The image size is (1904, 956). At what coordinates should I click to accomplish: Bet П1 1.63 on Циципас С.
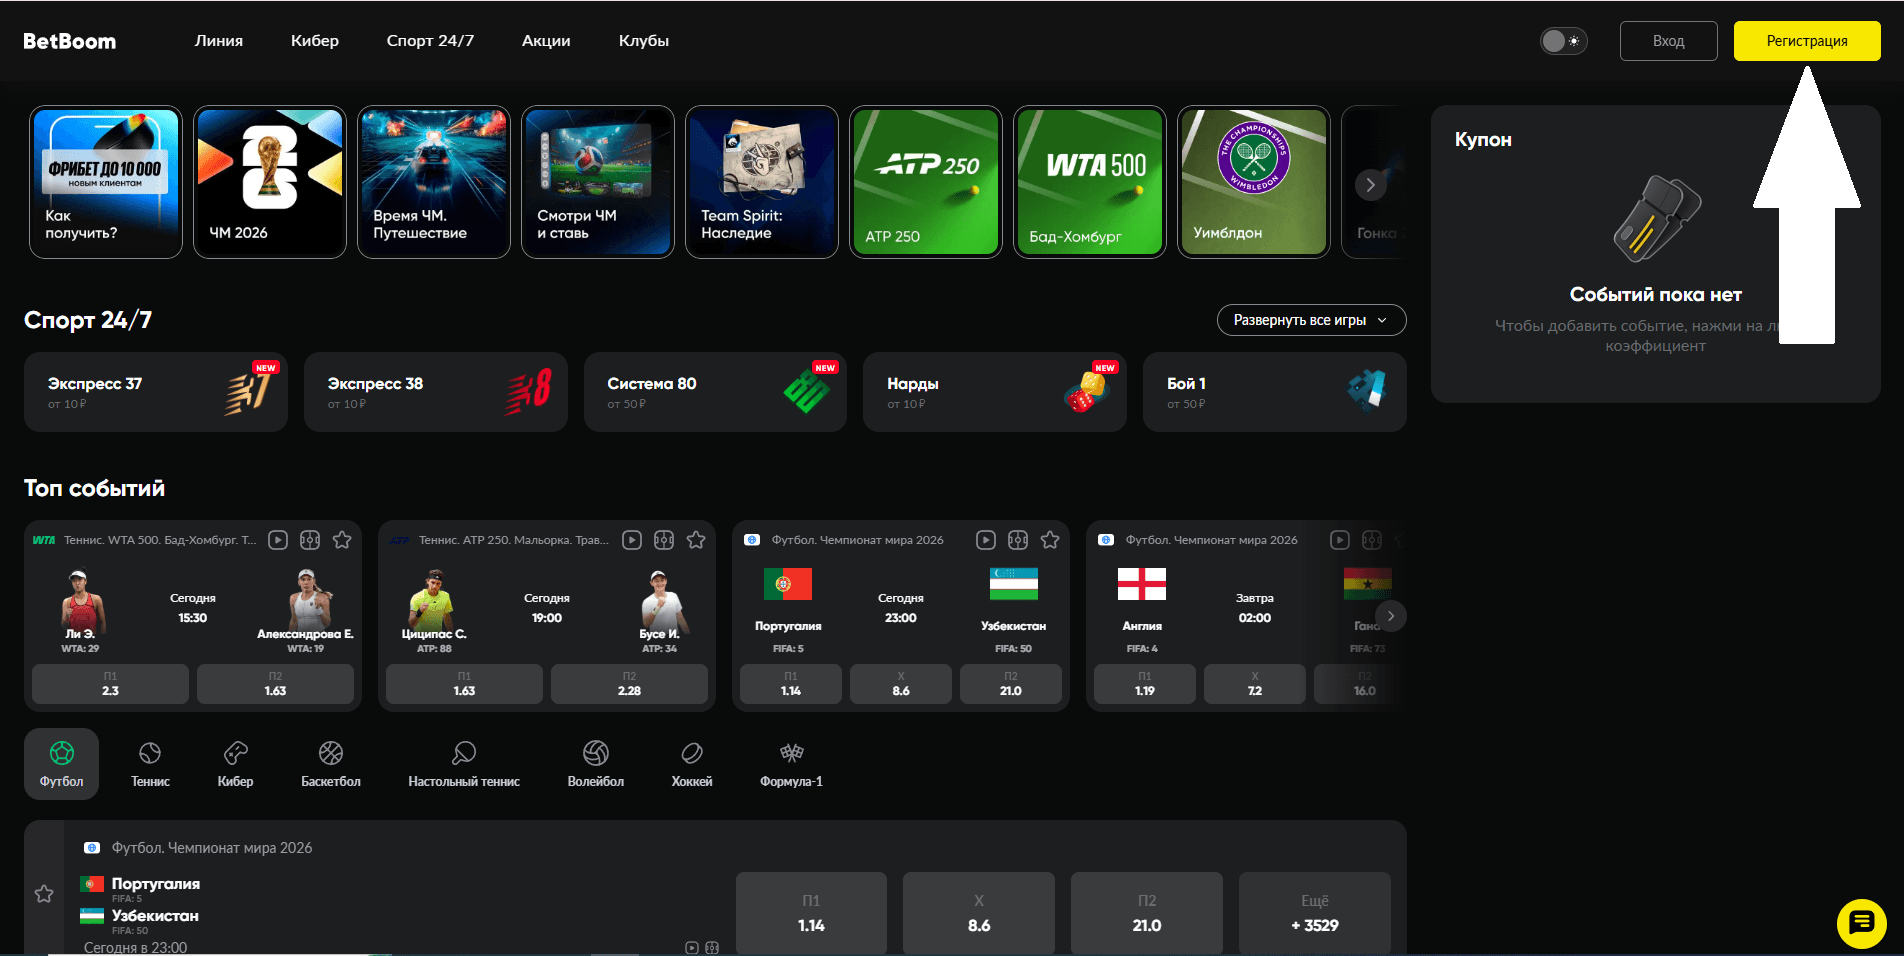(464, 684)
